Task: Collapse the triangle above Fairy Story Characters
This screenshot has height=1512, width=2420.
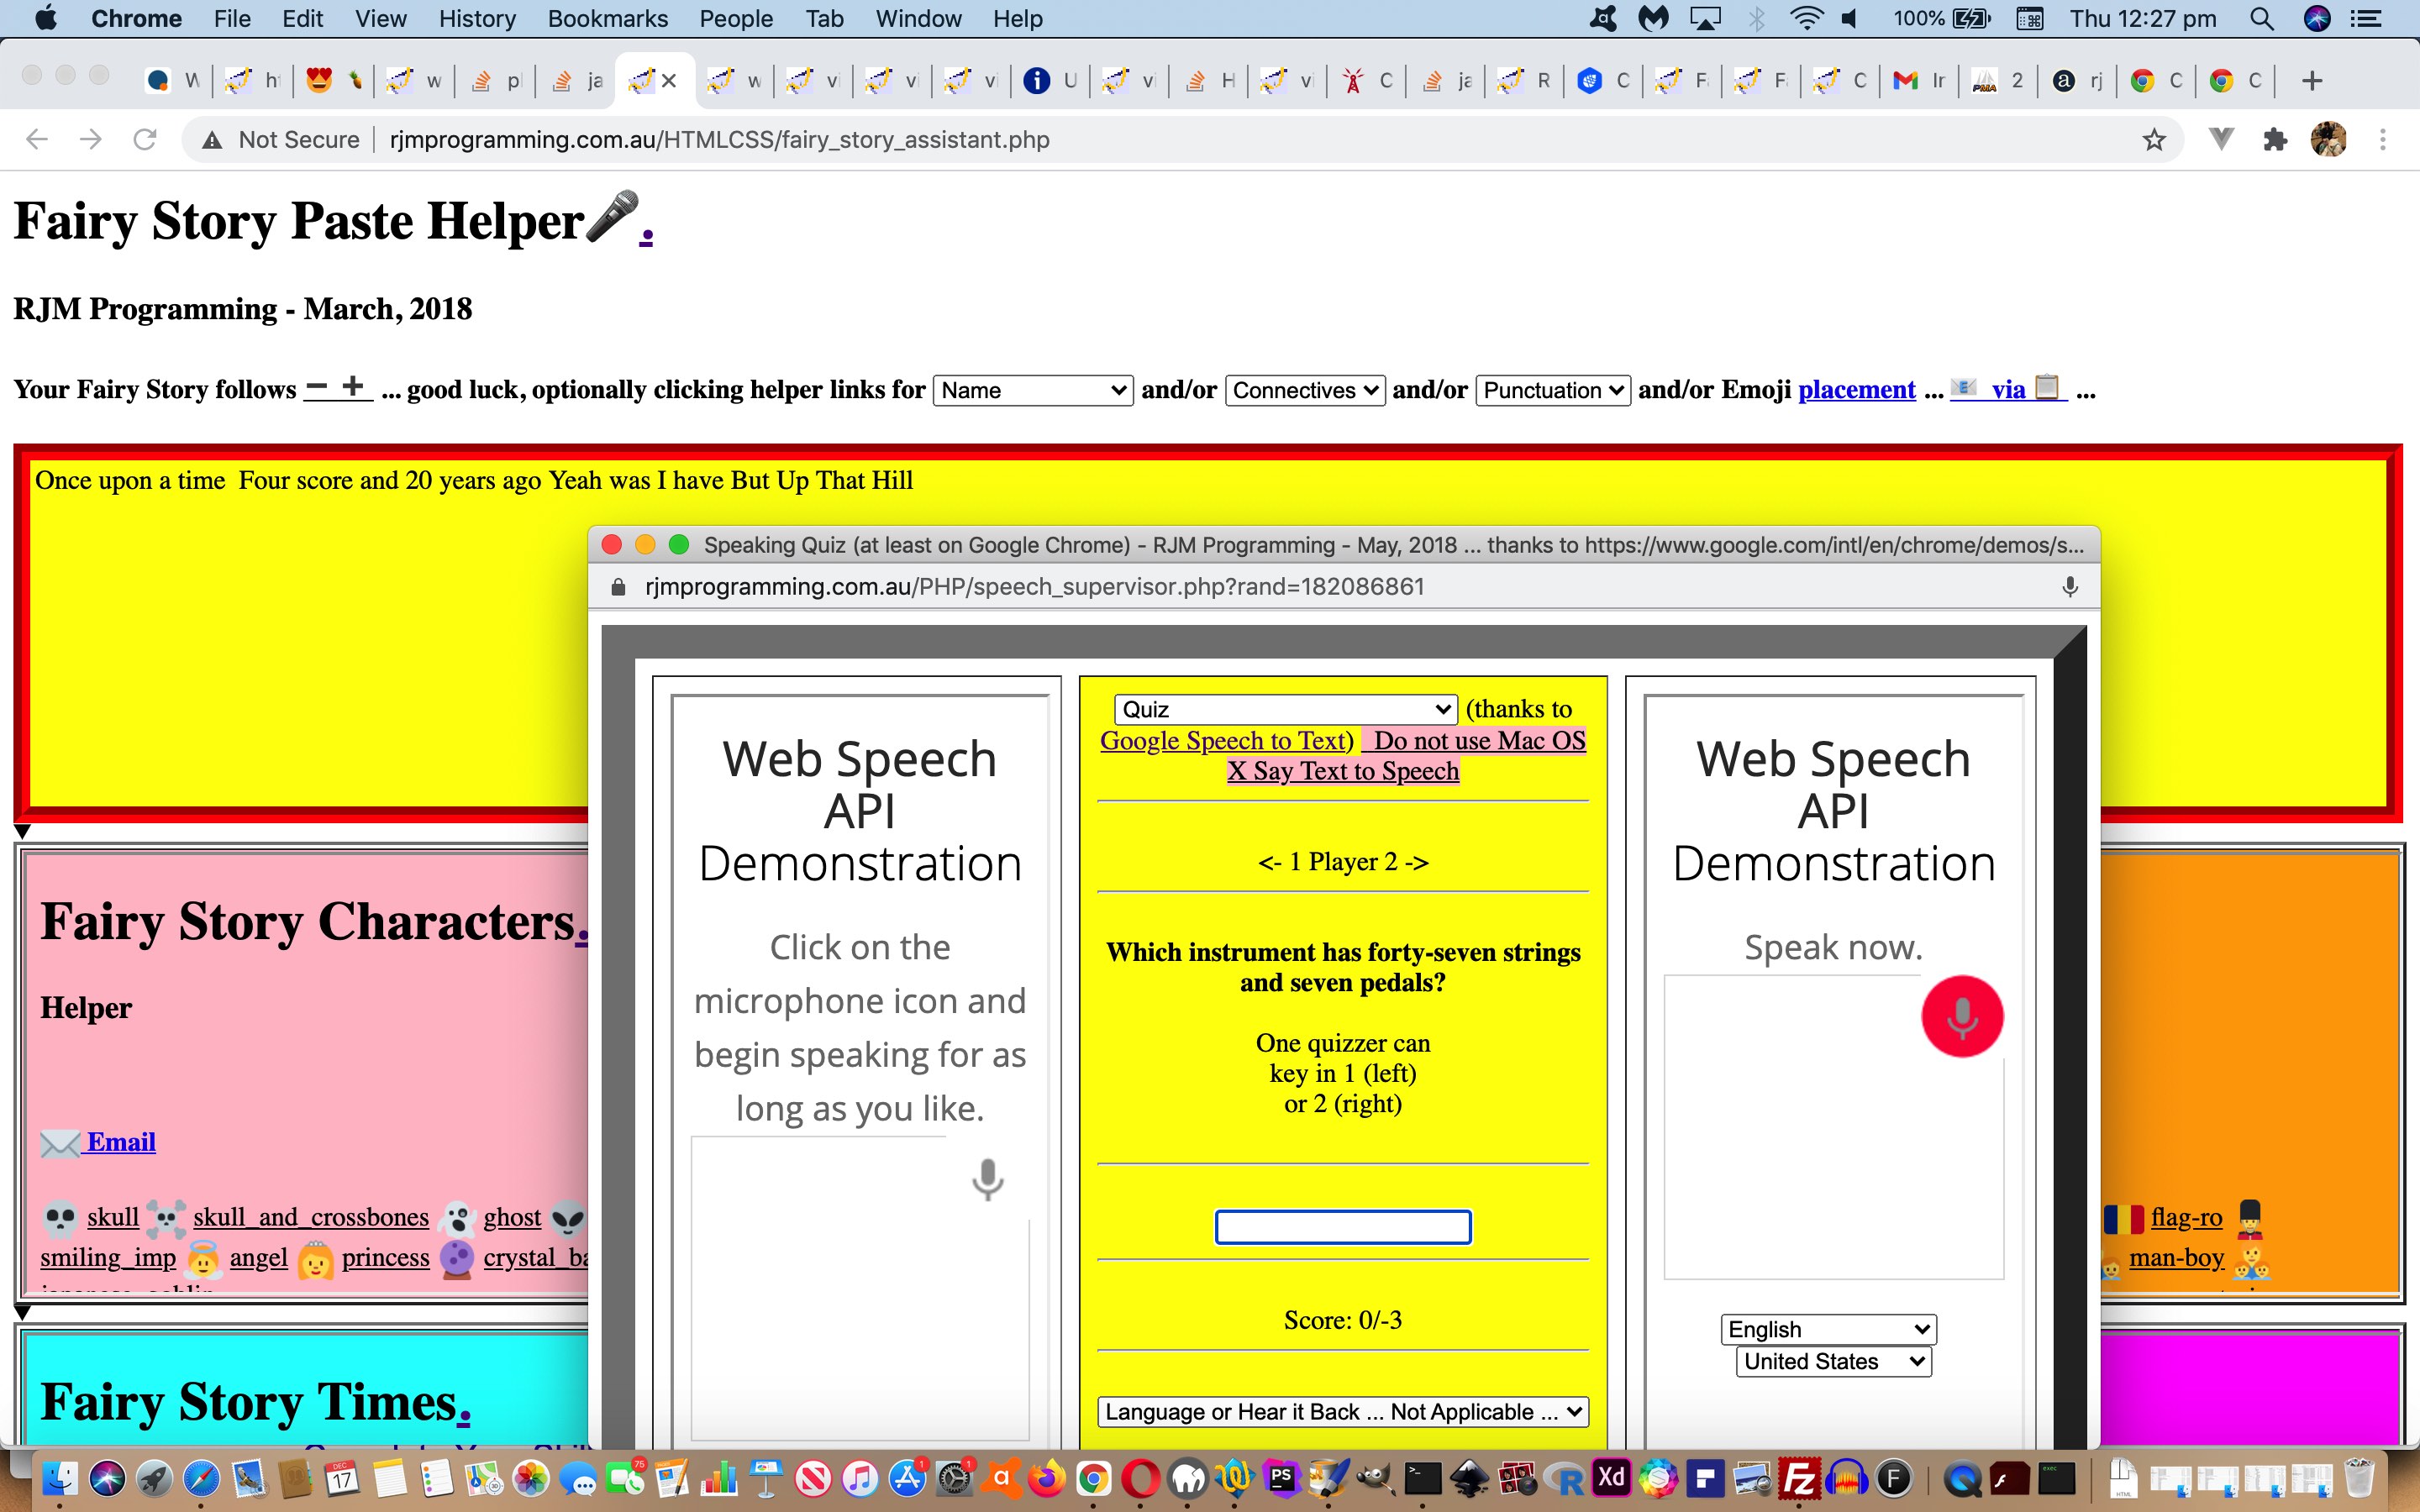Action: pos(23,831)
